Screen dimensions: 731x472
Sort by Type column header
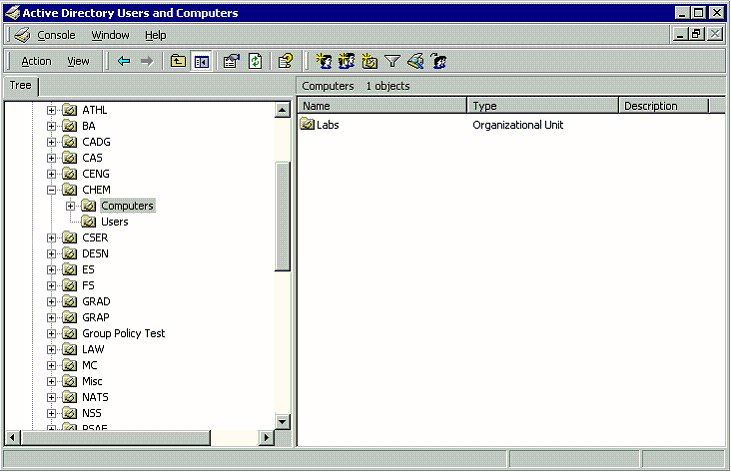pos(543,106)
